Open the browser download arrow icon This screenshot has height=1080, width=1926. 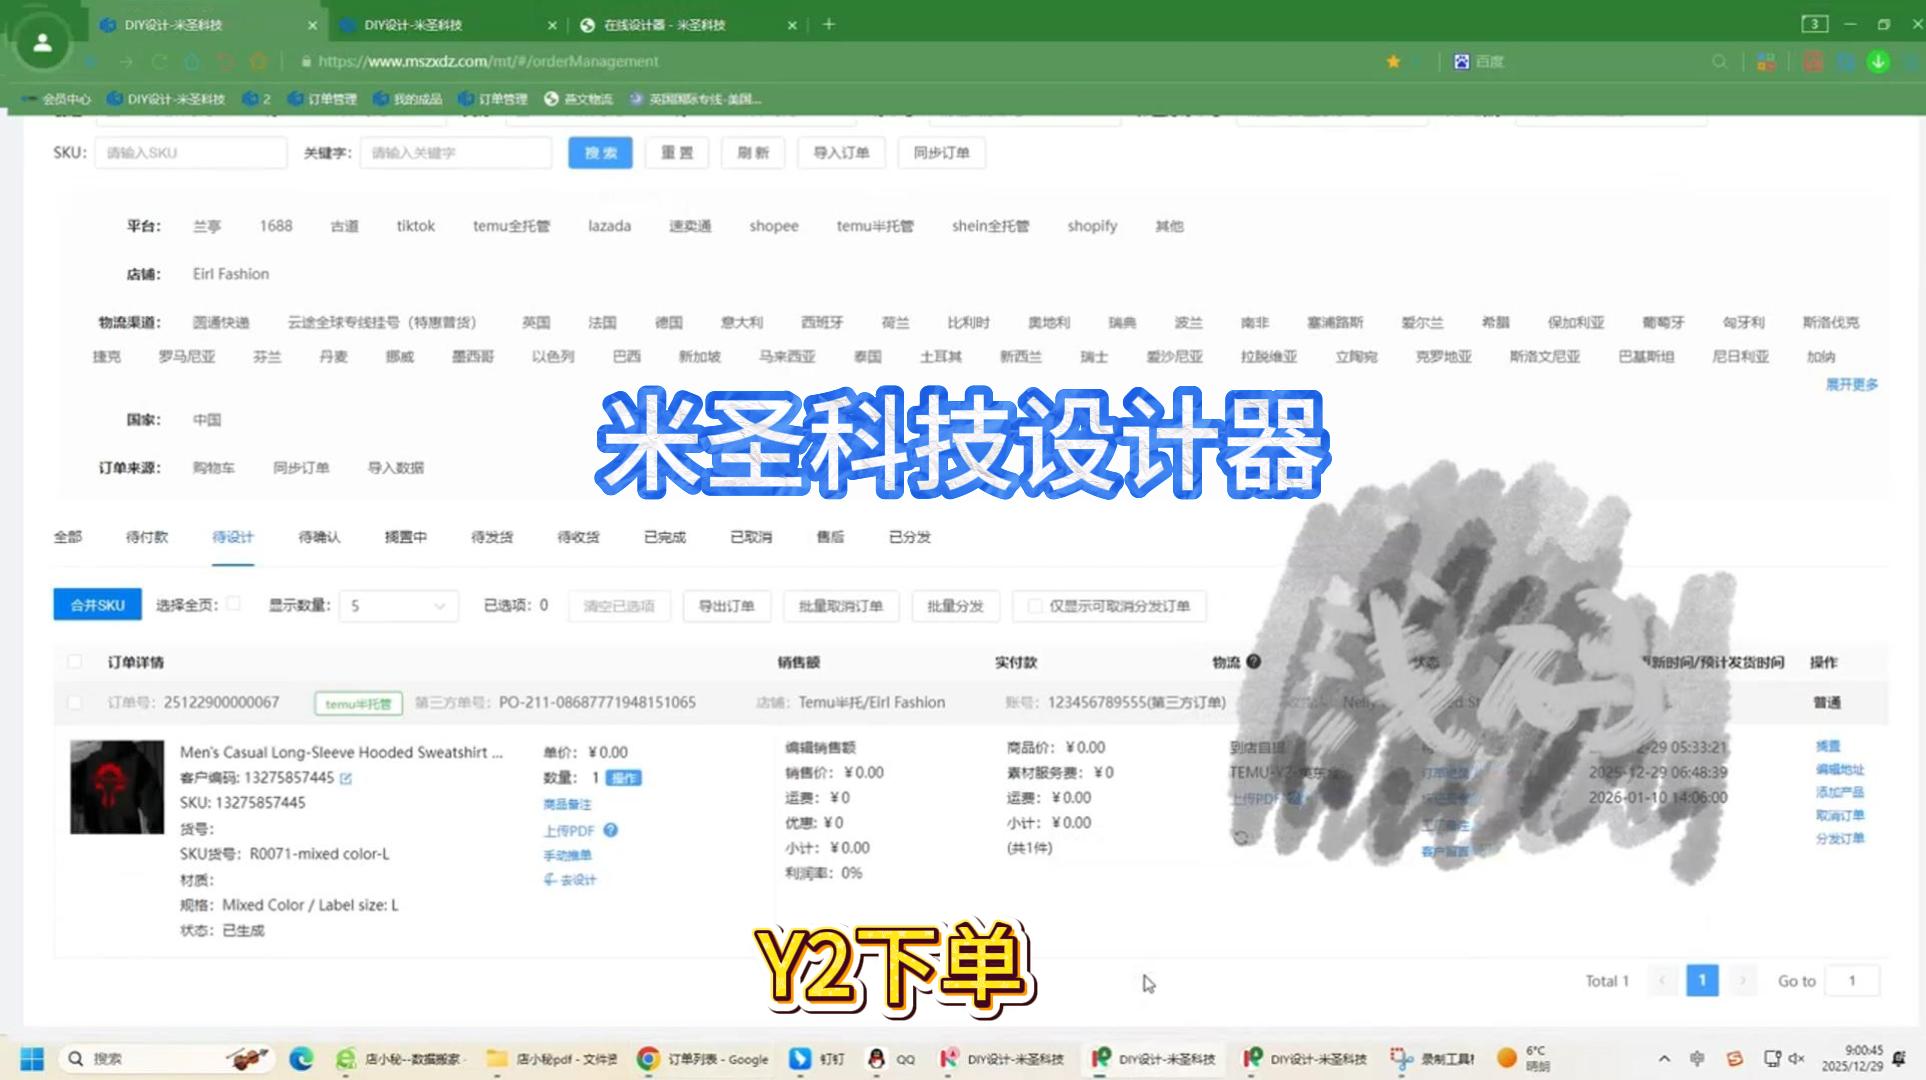(x=1879, y=62)
